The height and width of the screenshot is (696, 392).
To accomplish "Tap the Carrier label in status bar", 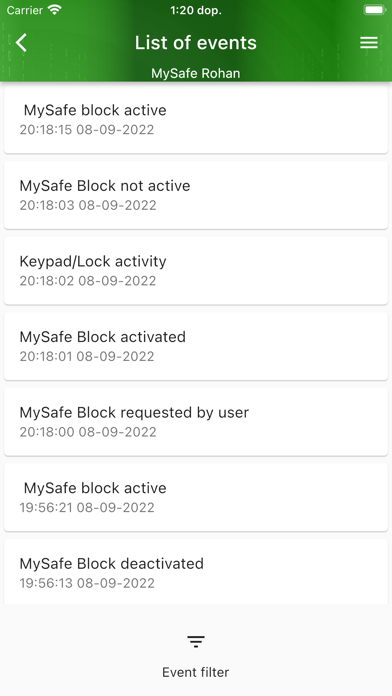I will pos(25,10).
